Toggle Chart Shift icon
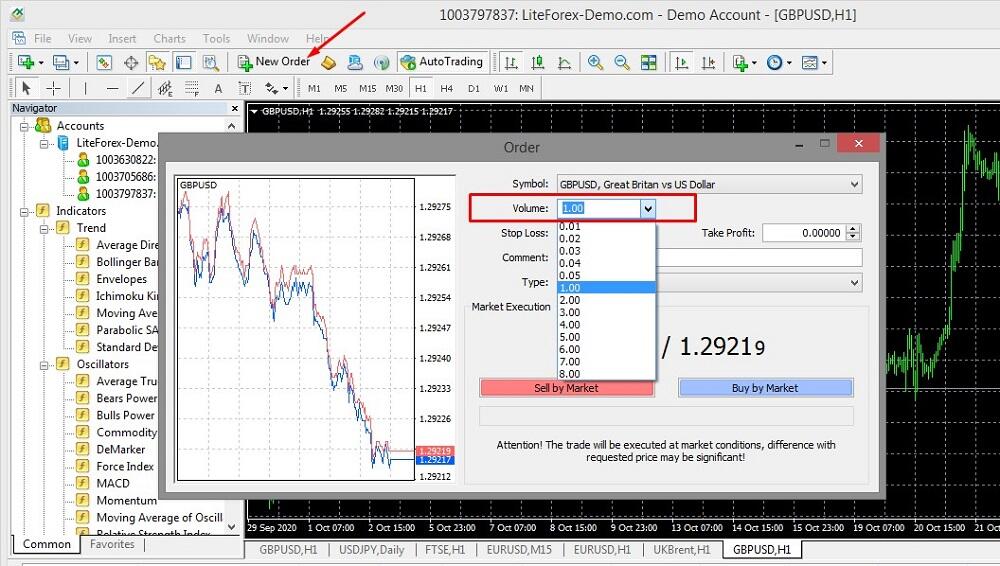 (x=709, y=62)
